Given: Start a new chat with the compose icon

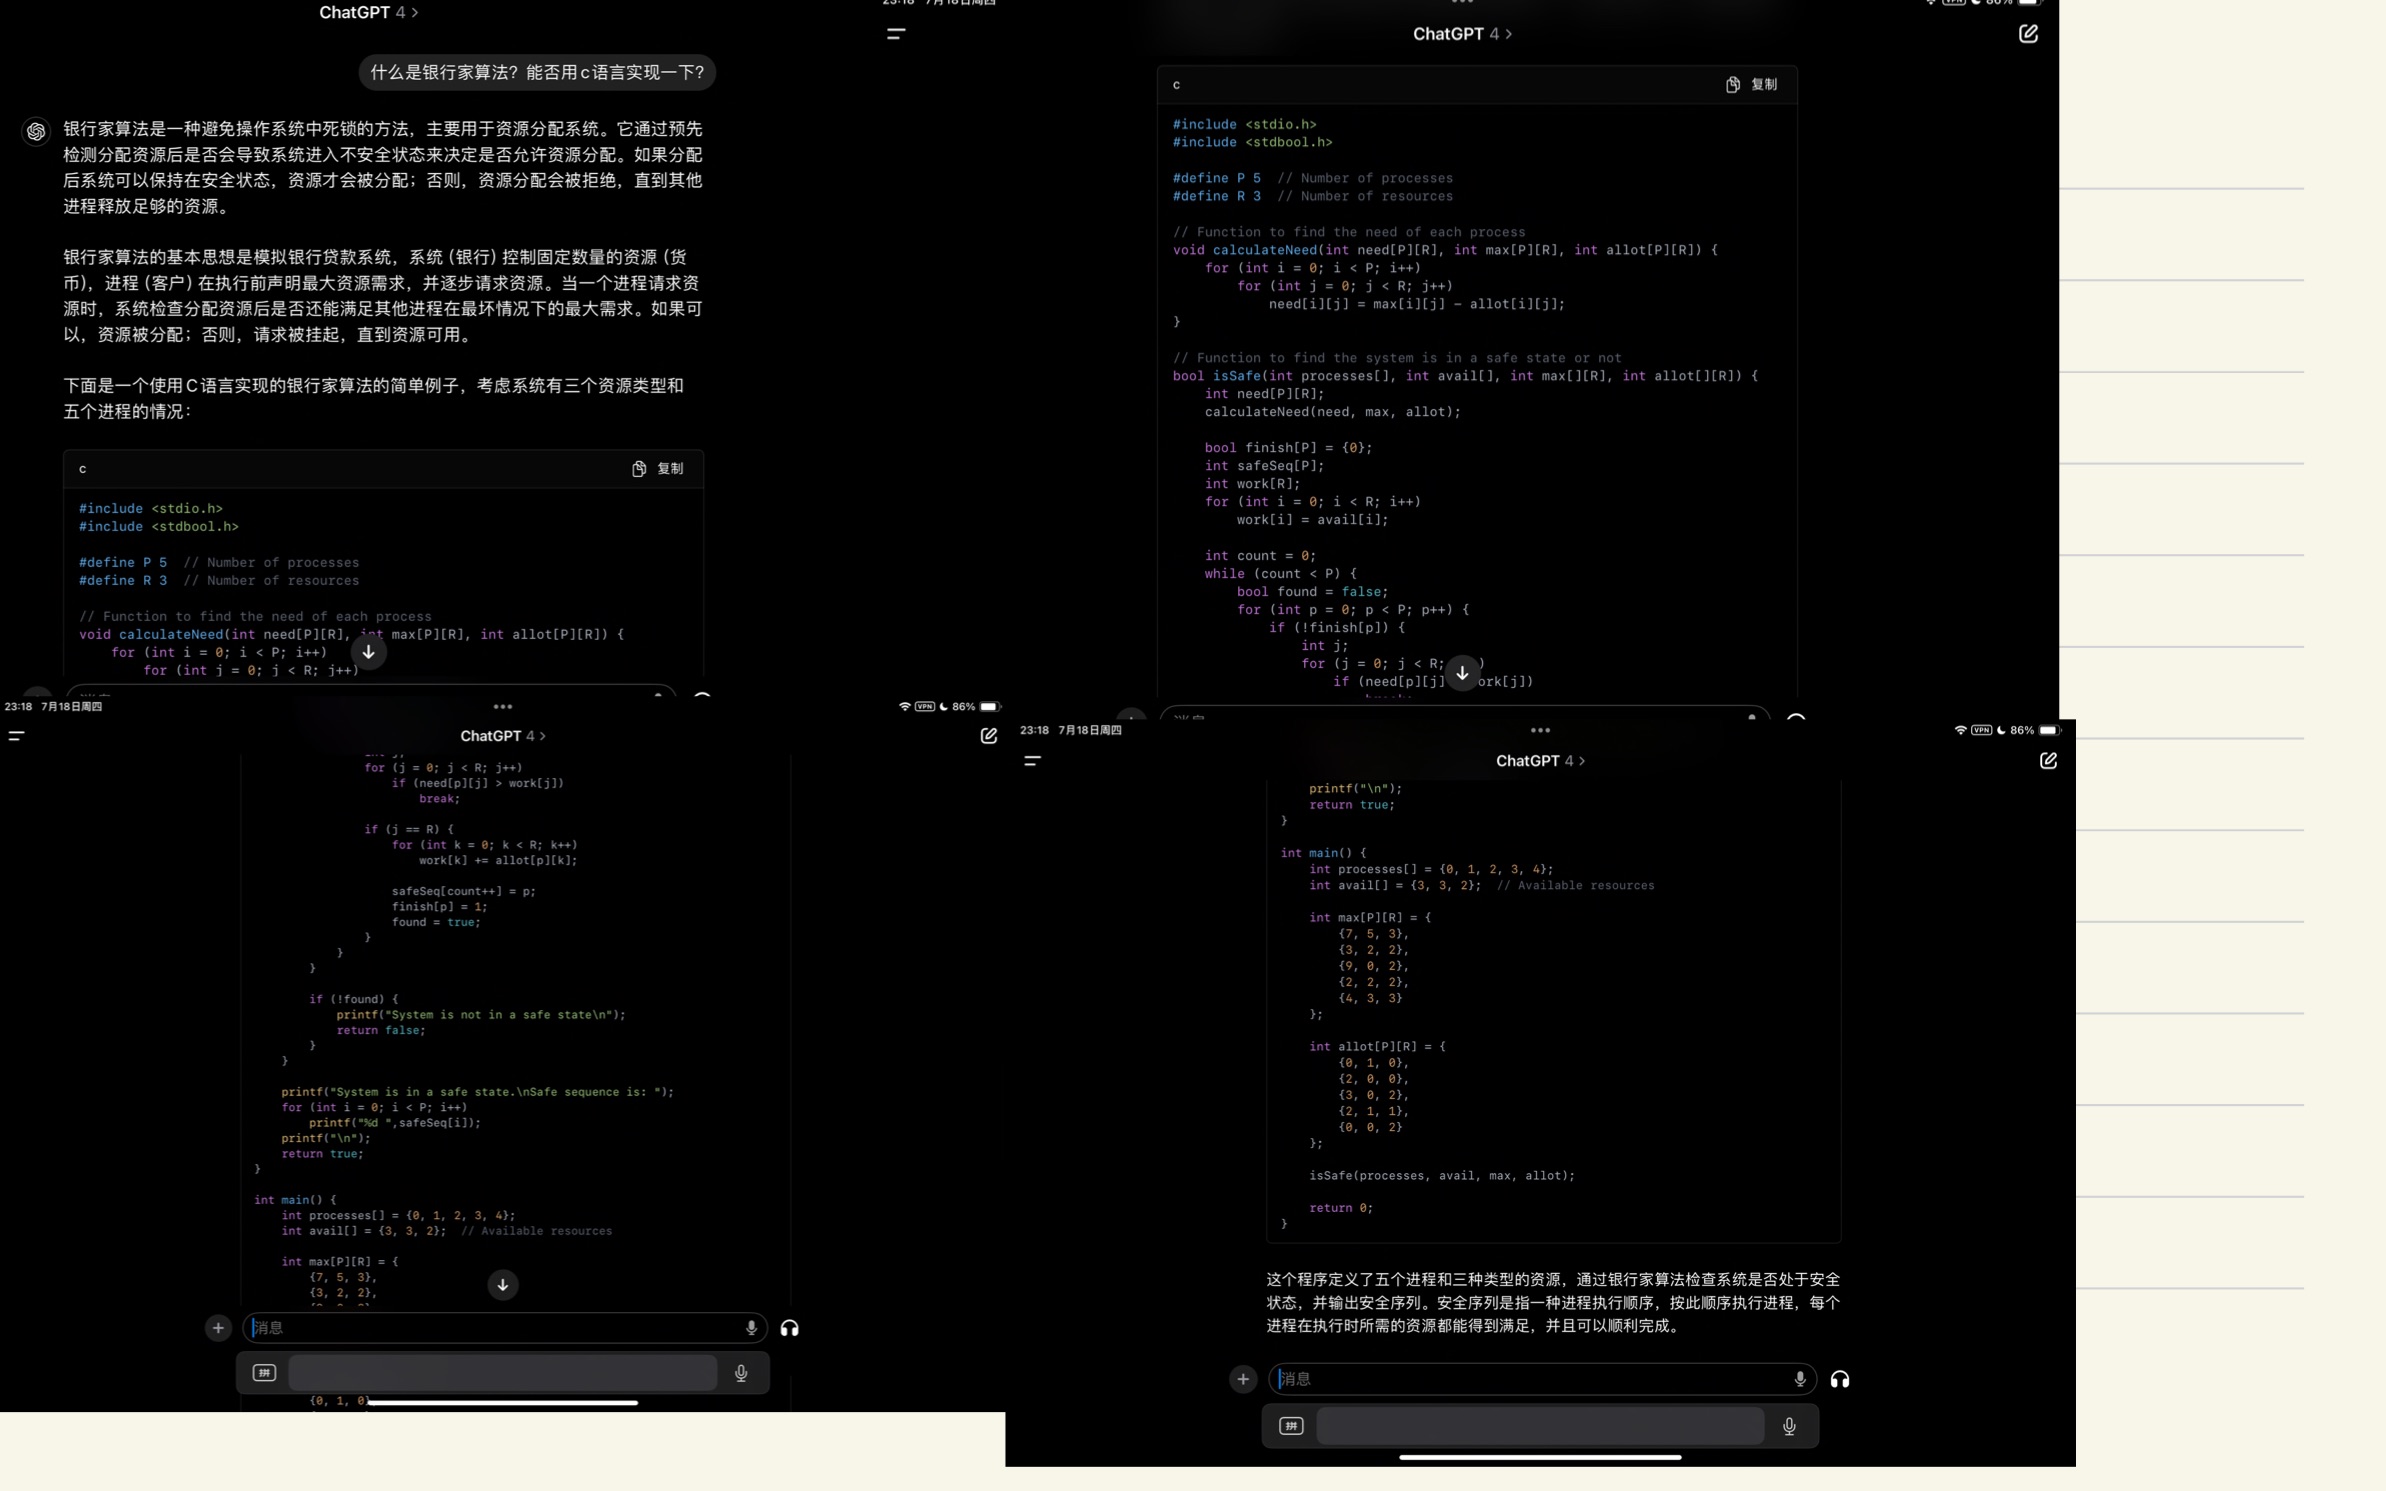Looking at the screenshot, I should tap(2028, 33).
